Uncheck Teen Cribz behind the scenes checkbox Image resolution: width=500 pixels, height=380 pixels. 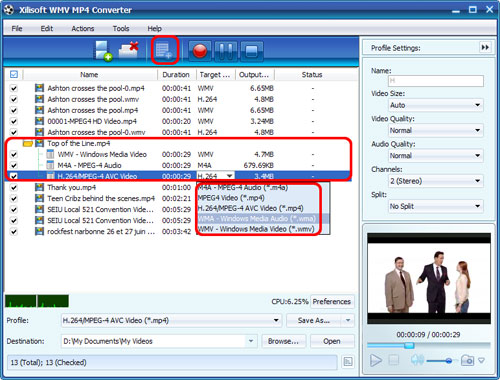[x=14, y=198]
